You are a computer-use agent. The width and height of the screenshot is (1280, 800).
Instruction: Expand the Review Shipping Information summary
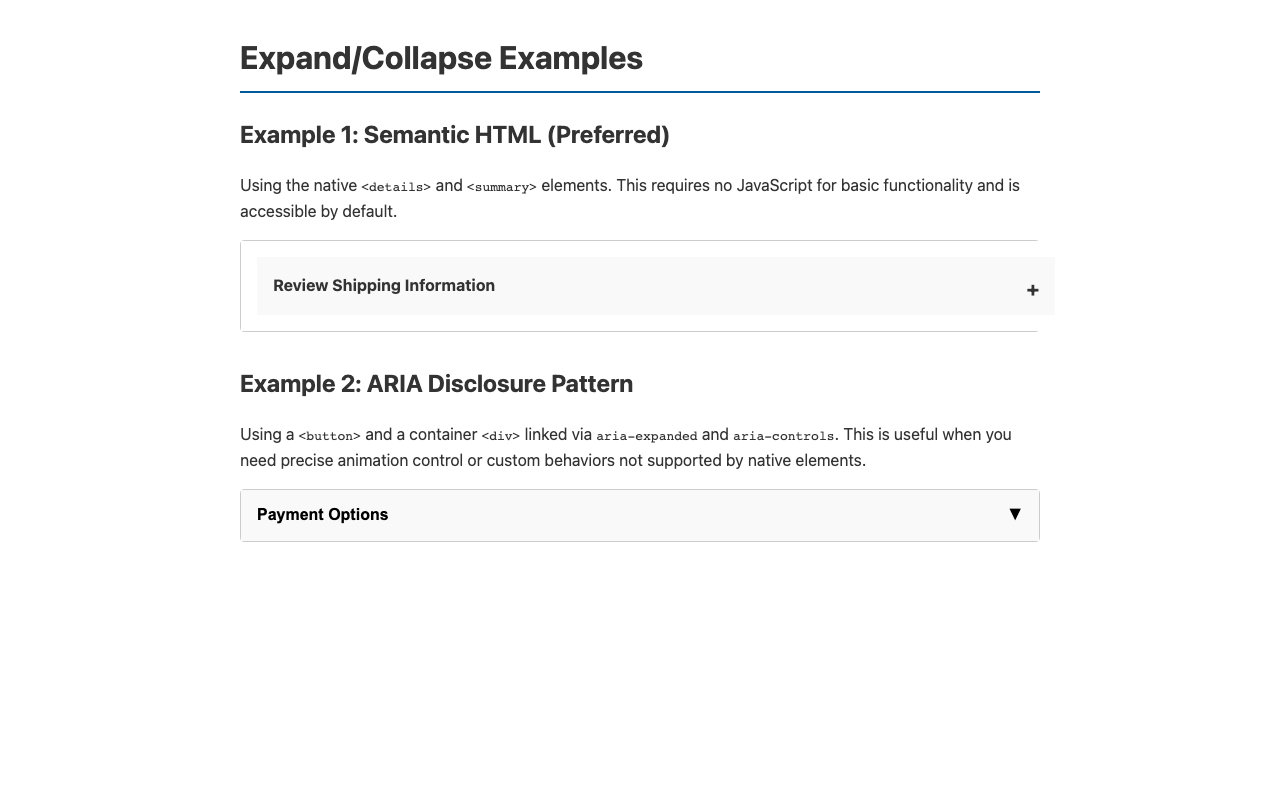tap(640, 286)
